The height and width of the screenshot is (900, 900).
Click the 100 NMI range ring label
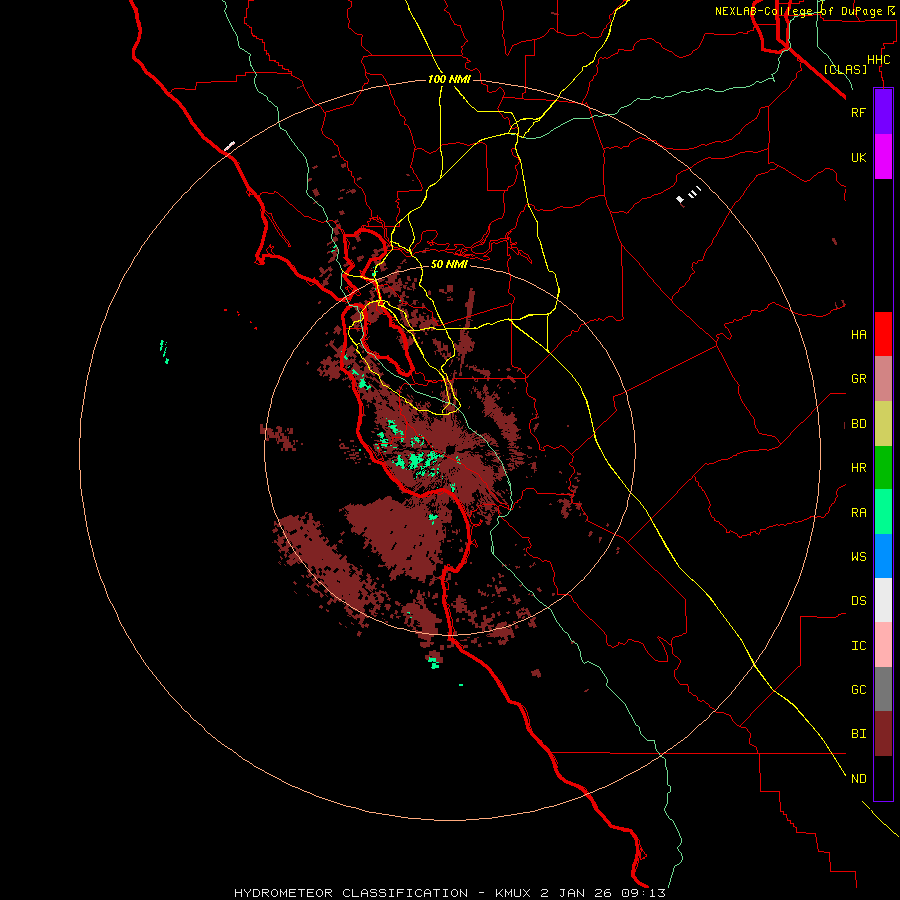pyautogui.click(x=449, y=79)
